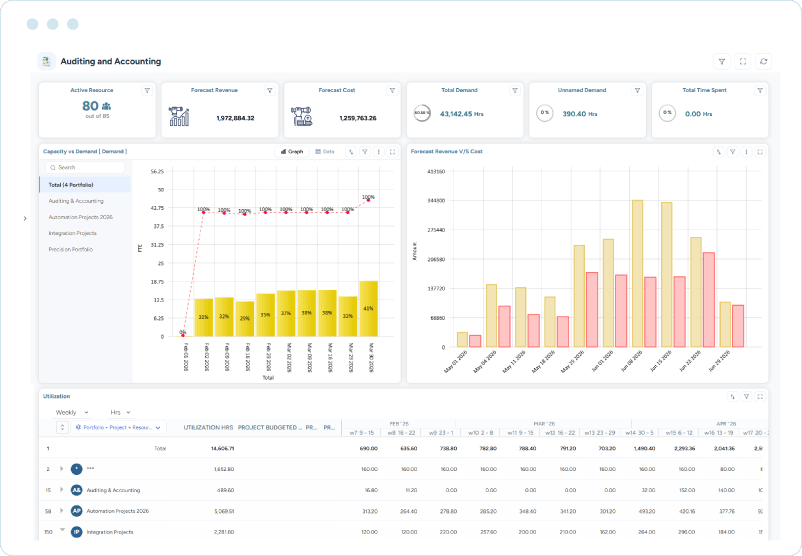This screenshot has width=802, height=556.
Task: Click the A& avatar for Auditing & Accounting
Action: click(76, 490)
